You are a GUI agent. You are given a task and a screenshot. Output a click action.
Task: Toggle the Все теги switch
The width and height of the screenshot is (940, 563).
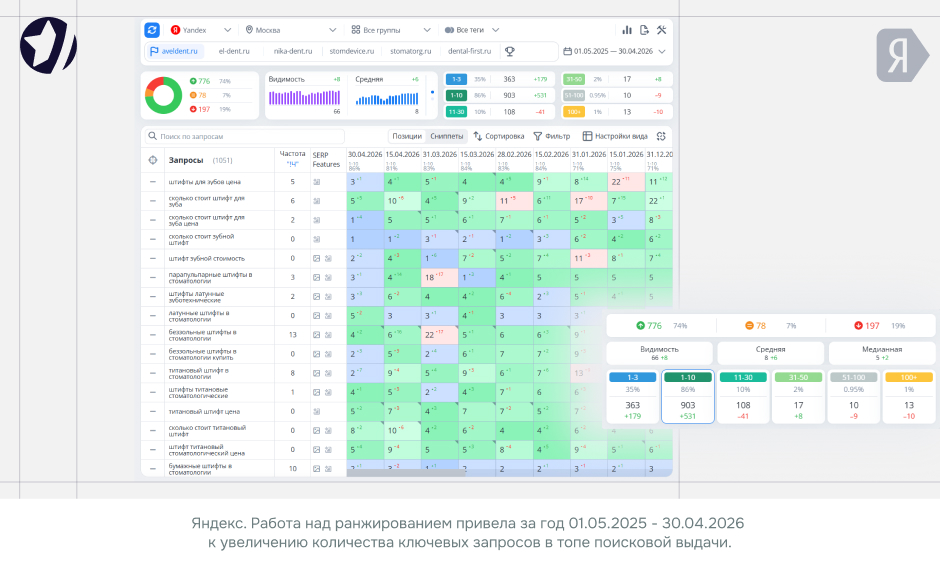449,30
